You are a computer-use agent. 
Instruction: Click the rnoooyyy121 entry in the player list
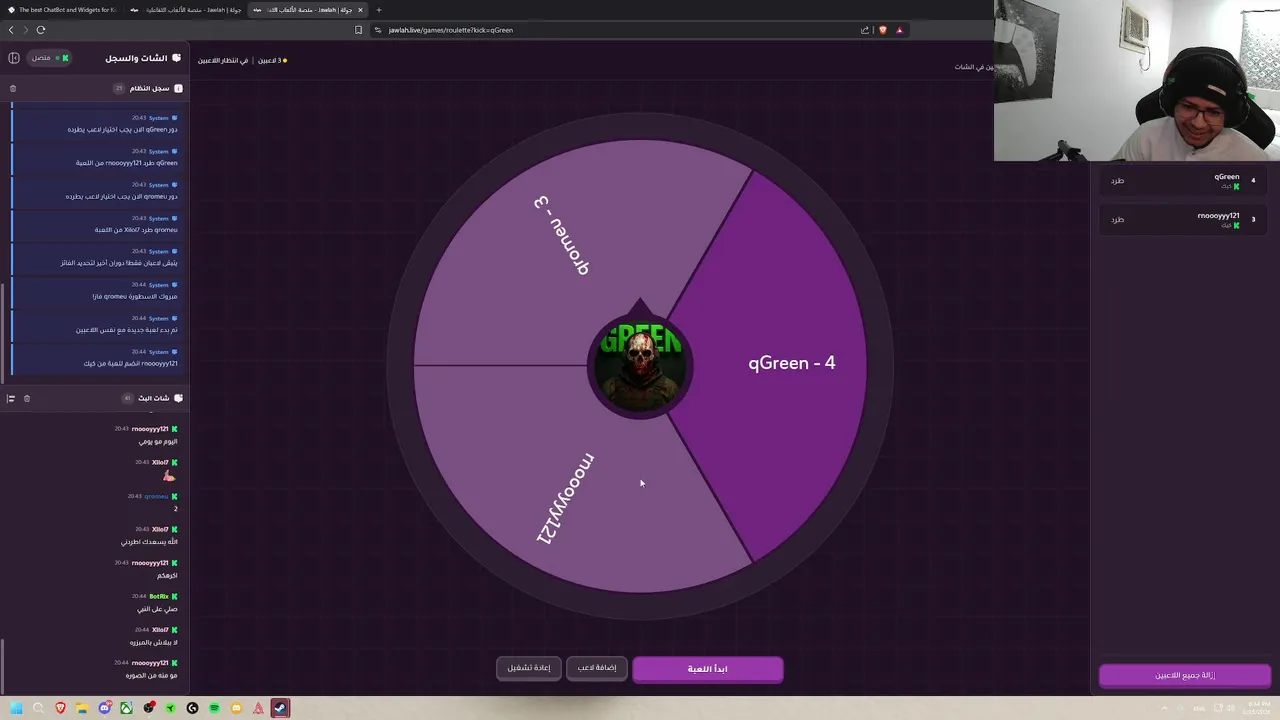coord(1183,220)
